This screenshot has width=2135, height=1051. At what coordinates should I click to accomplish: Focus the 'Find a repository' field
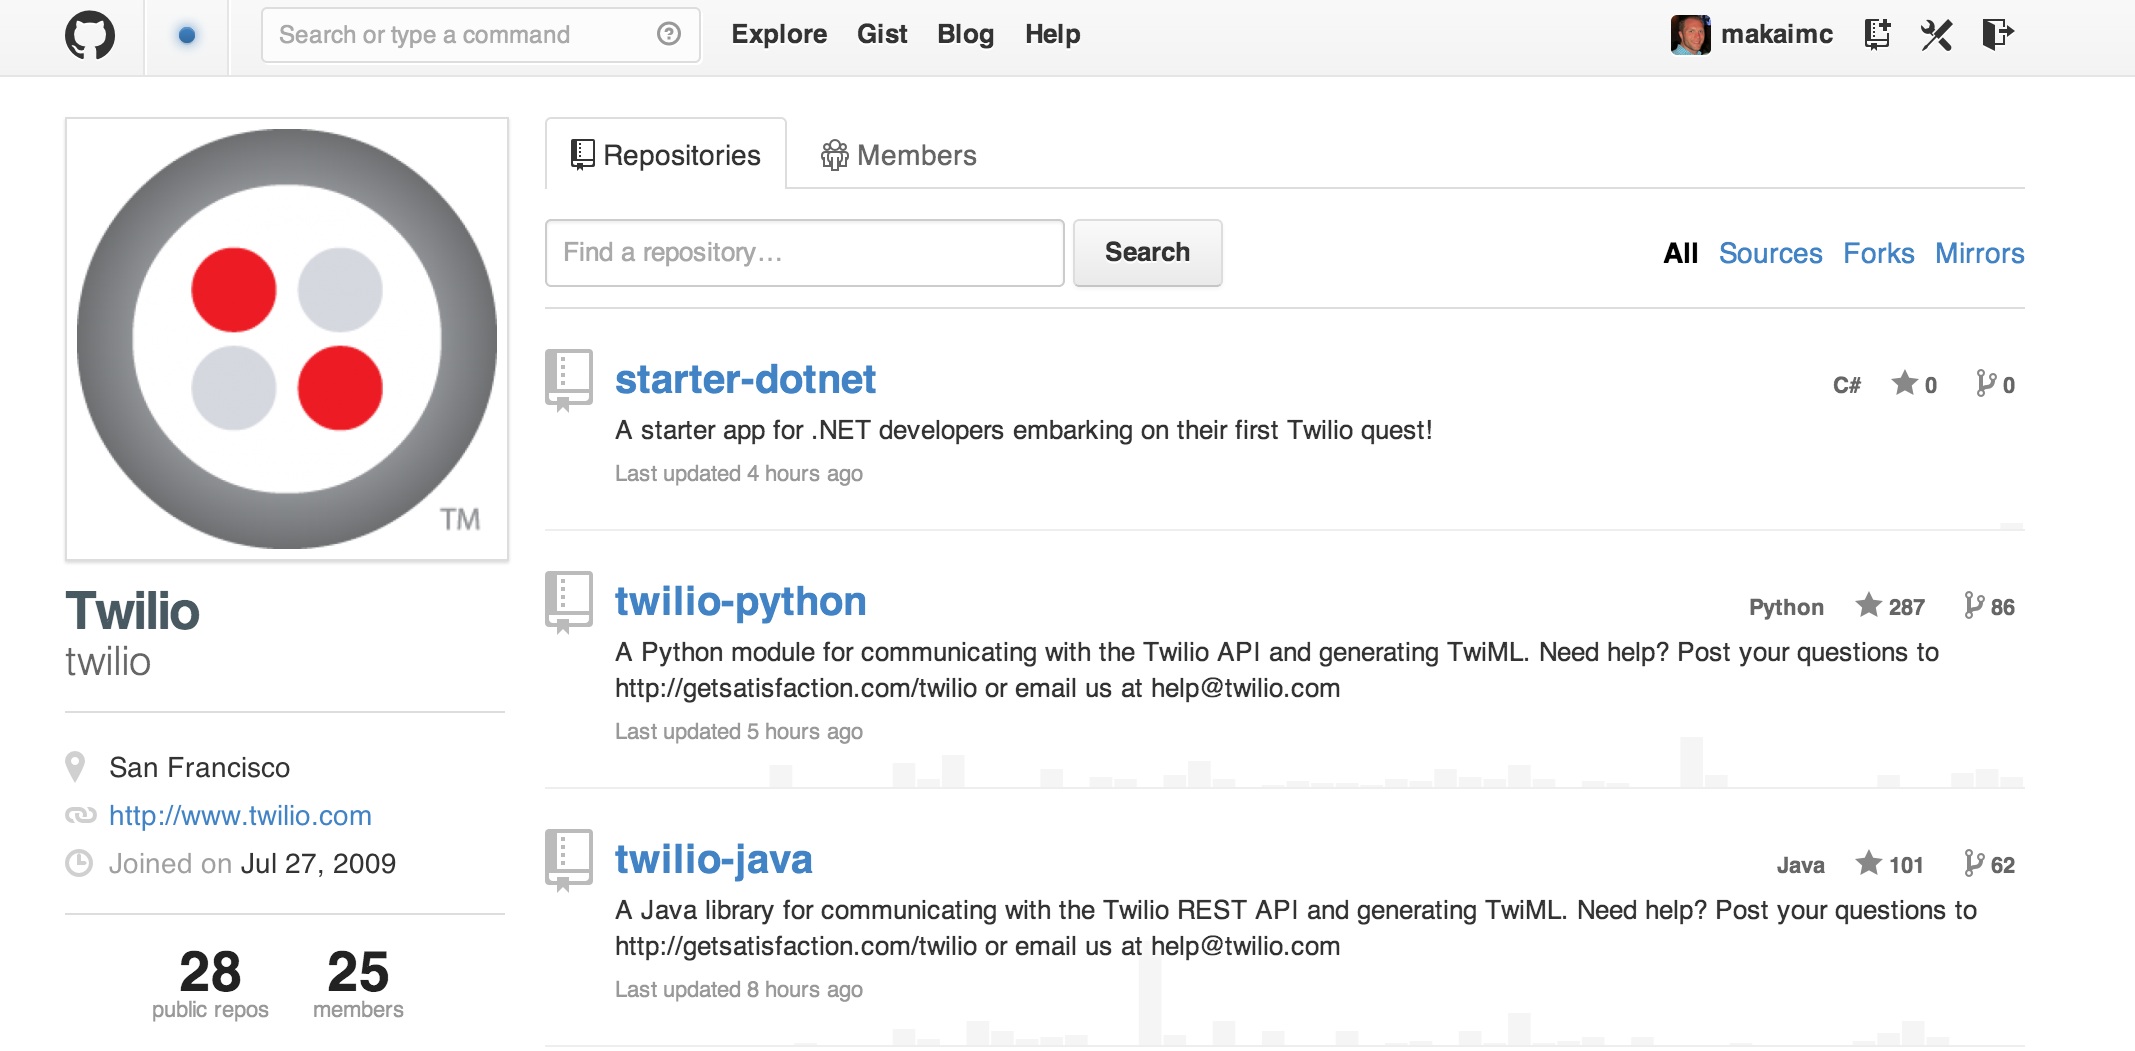pyautogui.click(x=805, y=253)
